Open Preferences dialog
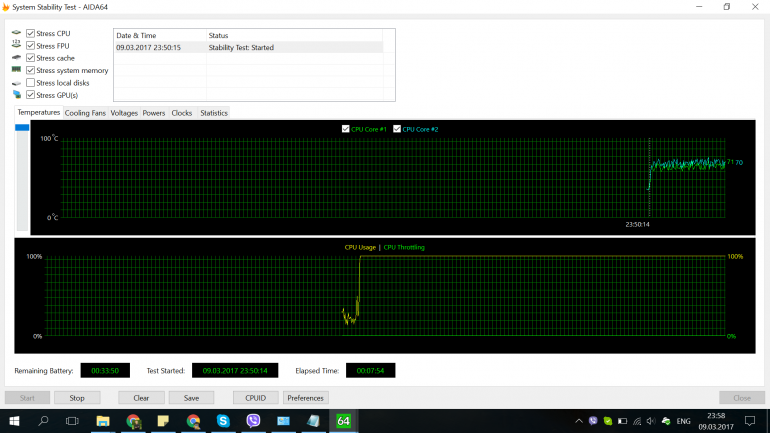770x433 pixels. point(305,398)
